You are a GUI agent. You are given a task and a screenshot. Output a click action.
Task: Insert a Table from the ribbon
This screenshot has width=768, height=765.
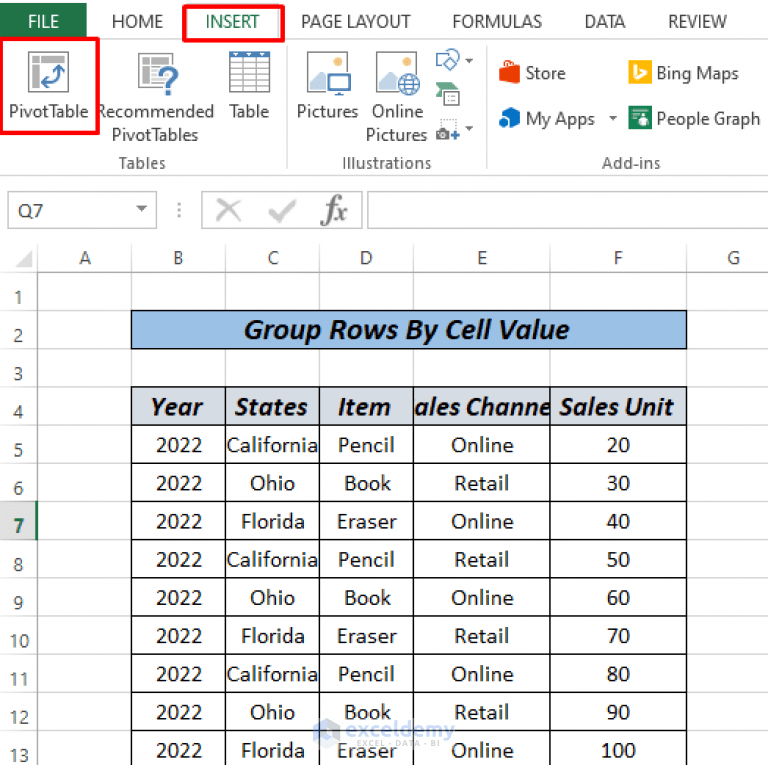(249, 85)
